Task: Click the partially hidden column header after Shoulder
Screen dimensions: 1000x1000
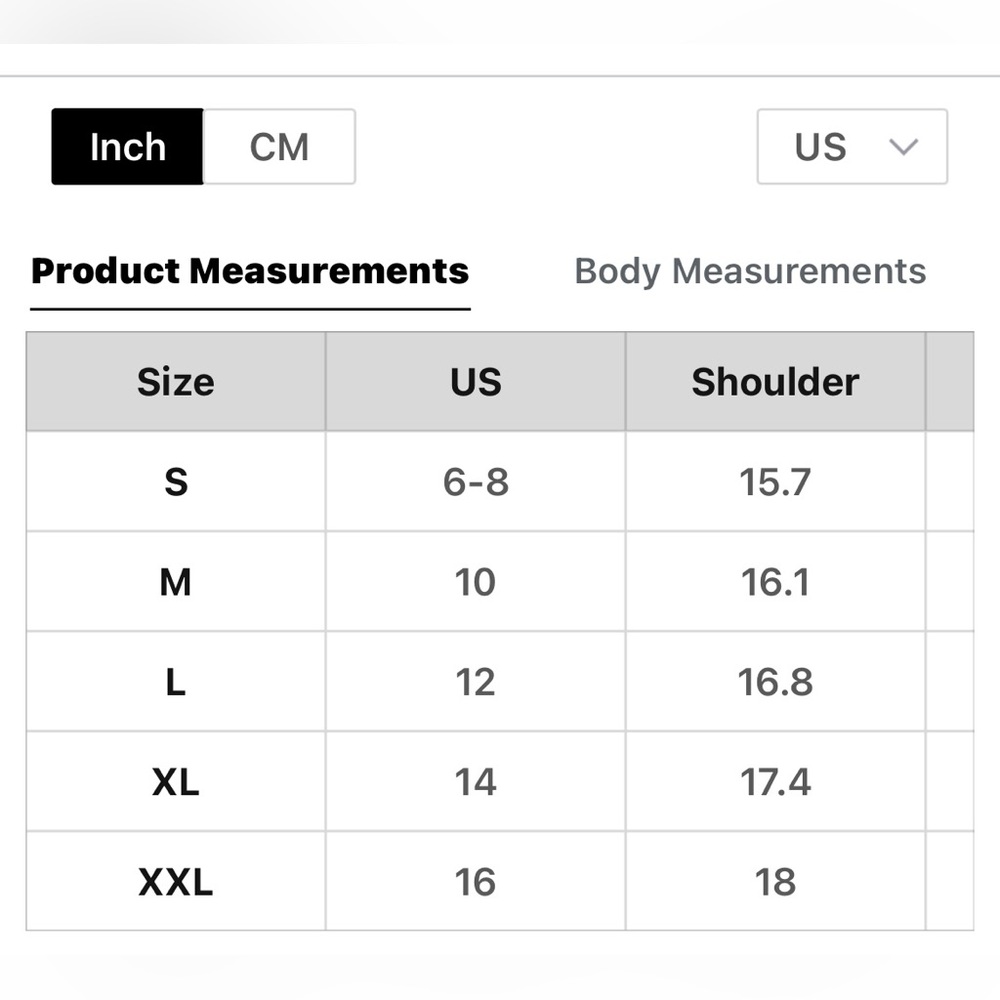Action: [950, 381]
